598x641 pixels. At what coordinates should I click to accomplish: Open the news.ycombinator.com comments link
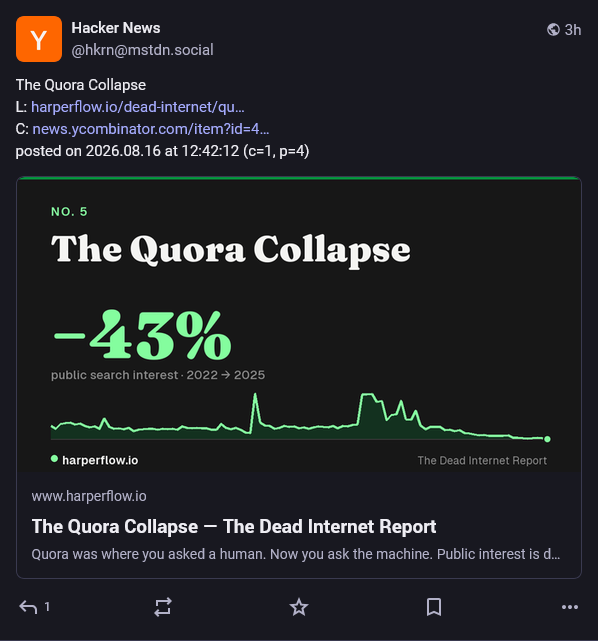150,129
